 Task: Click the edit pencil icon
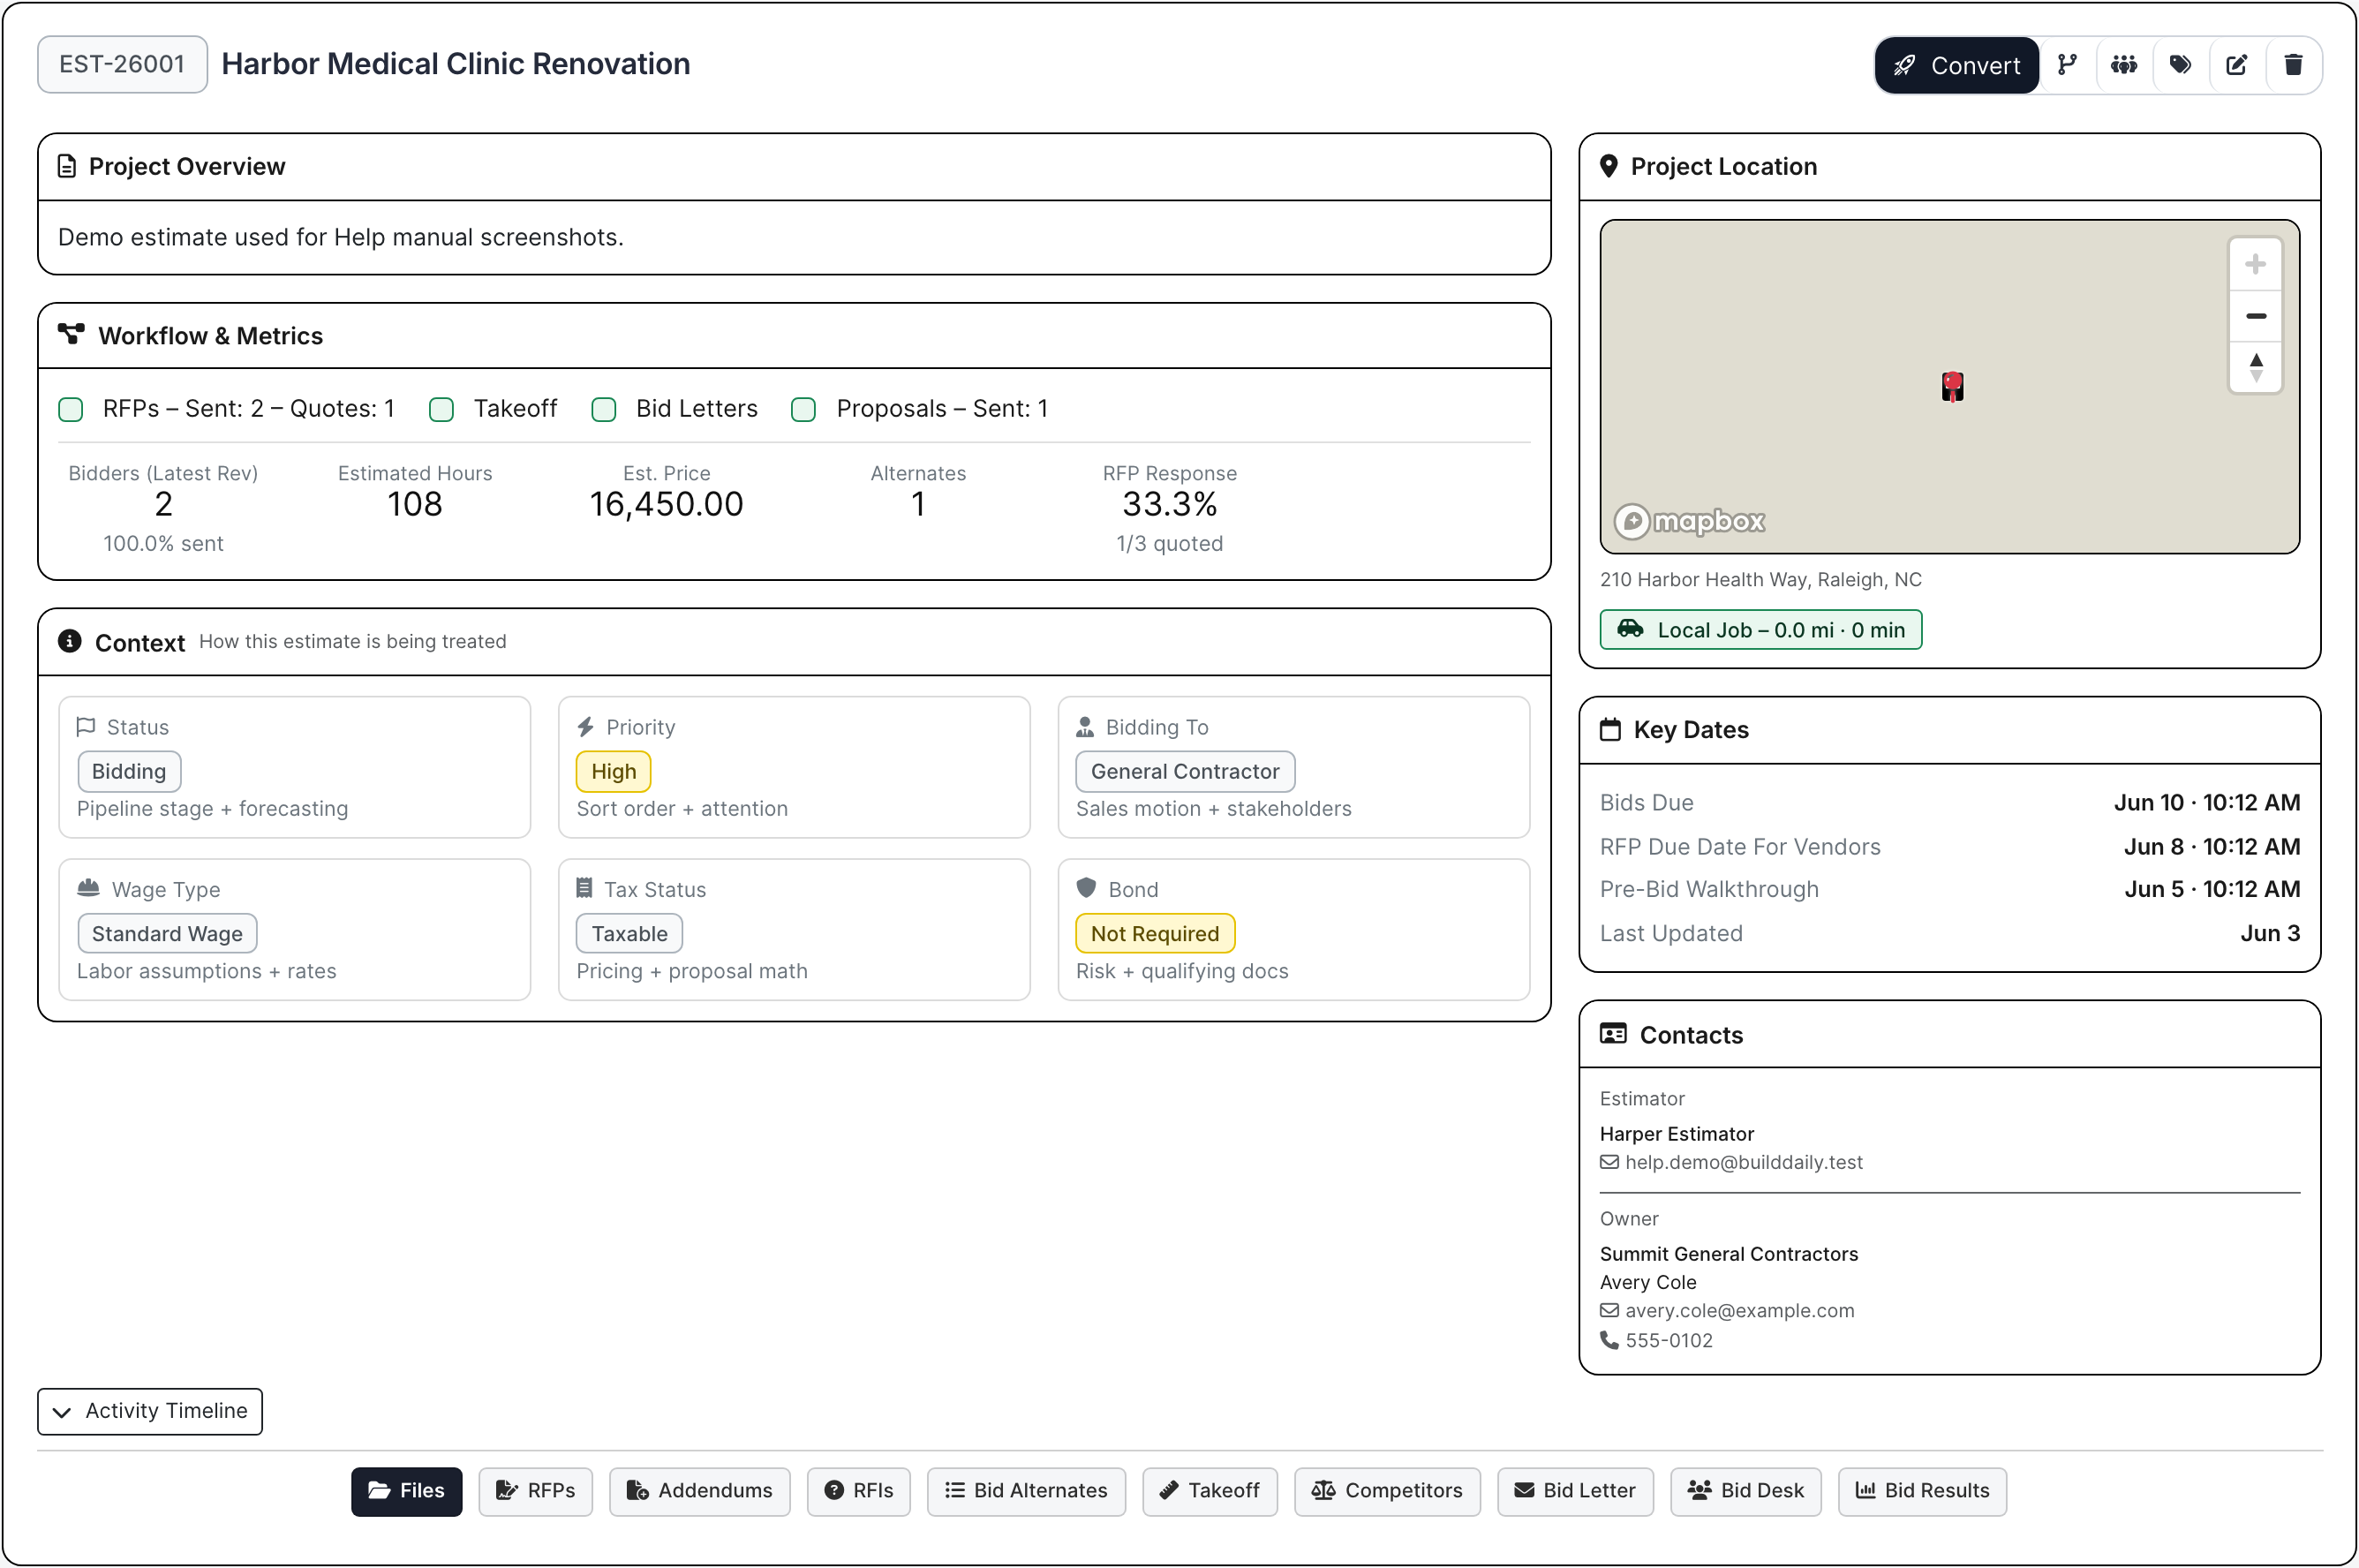point(2236,65)
